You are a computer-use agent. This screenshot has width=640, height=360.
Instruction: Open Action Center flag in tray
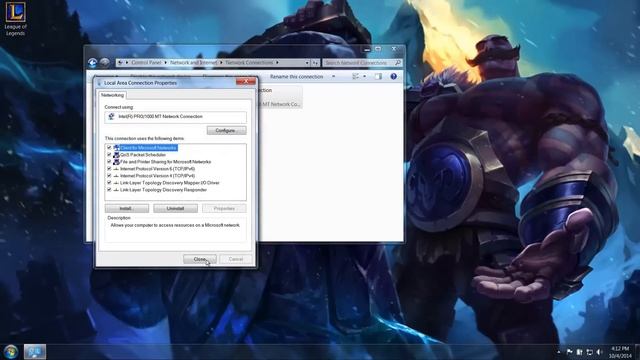(569, 352)
